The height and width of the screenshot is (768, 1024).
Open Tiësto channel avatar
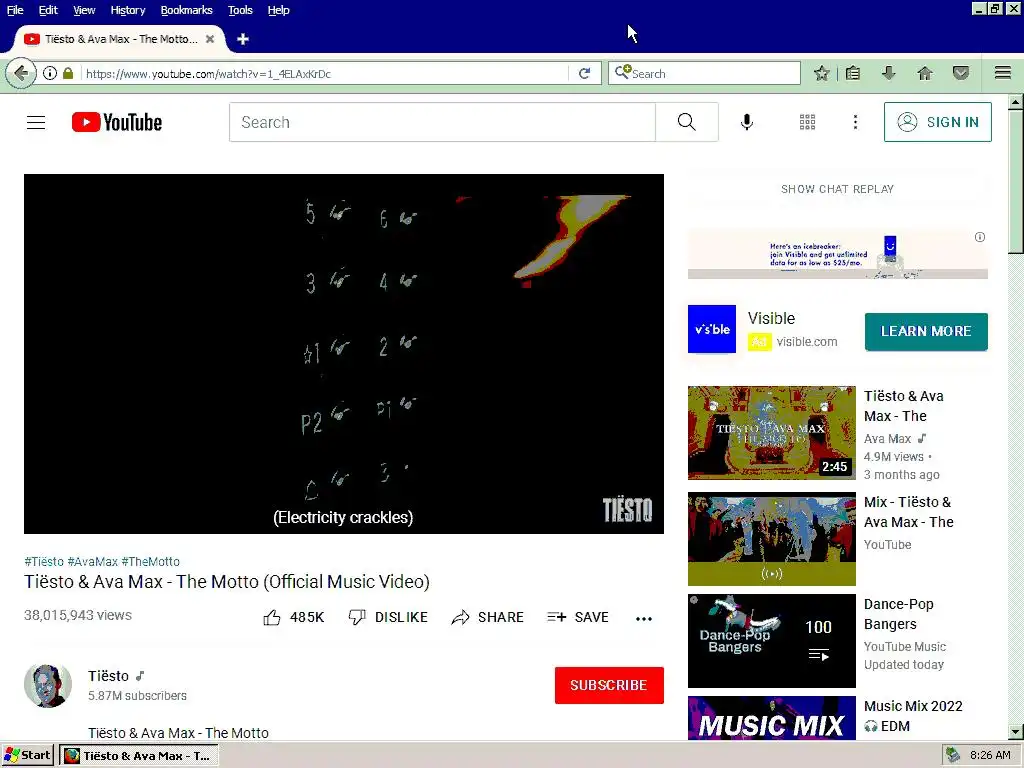[x=48, y=686]
